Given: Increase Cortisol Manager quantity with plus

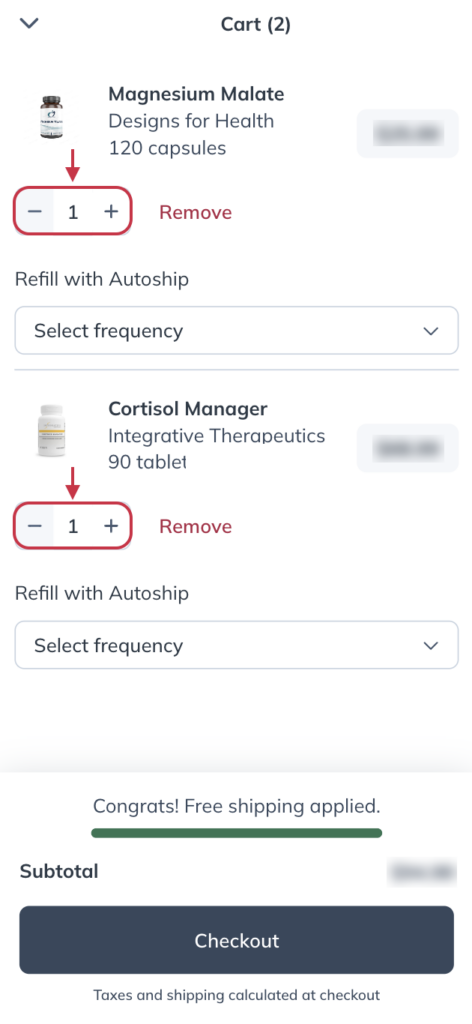Looking at the screenshot, I should click(112, 526).
